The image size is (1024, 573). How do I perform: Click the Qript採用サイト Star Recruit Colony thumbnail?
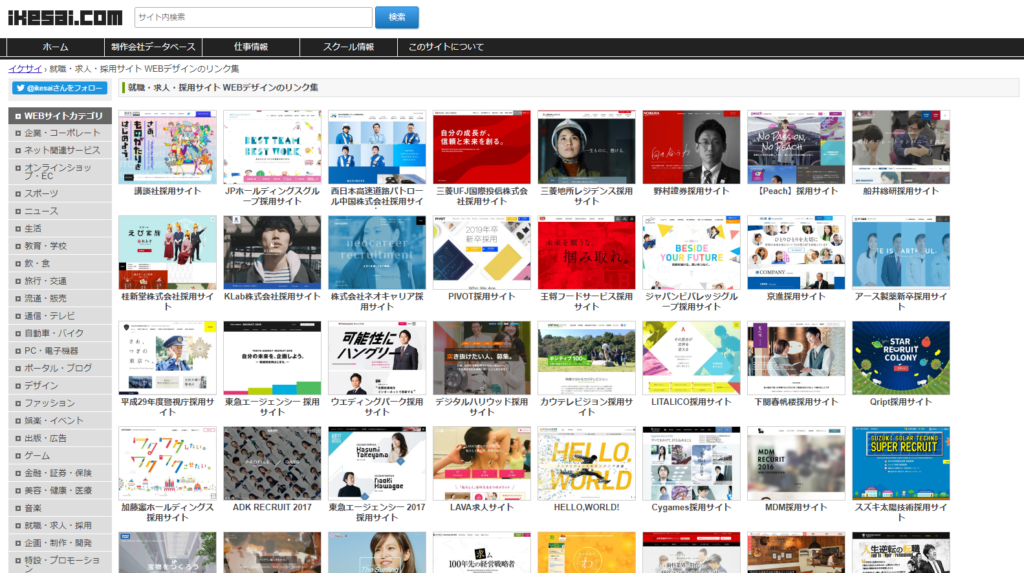(x=900, y=357)
